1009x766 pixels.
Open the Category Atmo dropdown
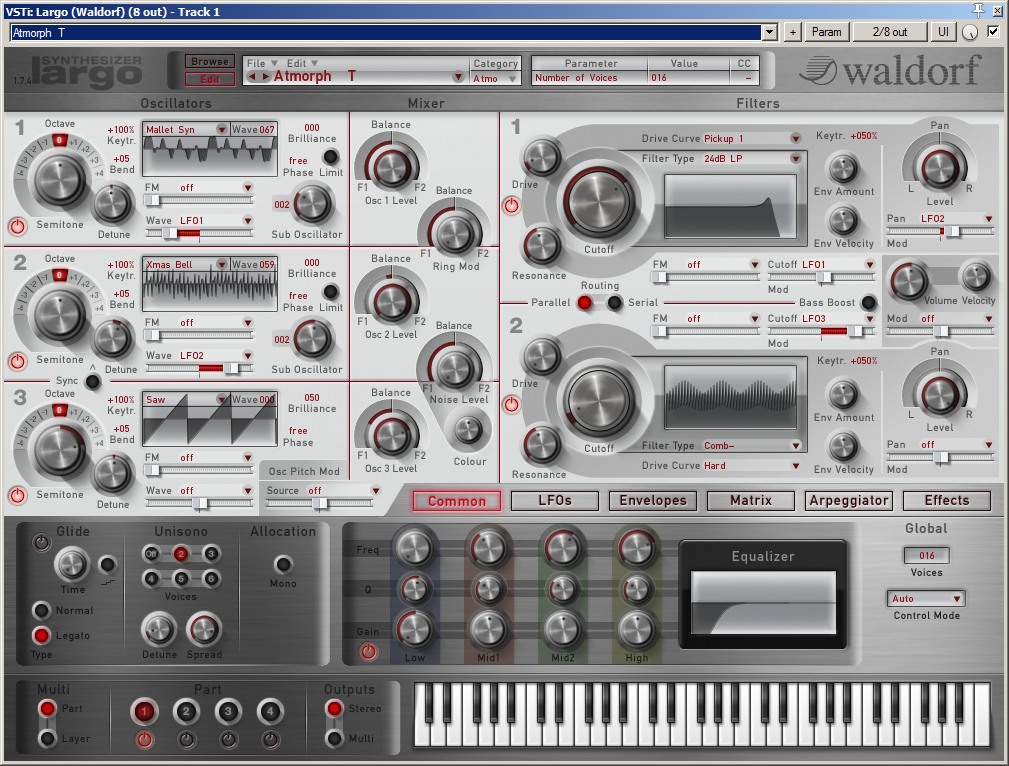tap(495, 79)
